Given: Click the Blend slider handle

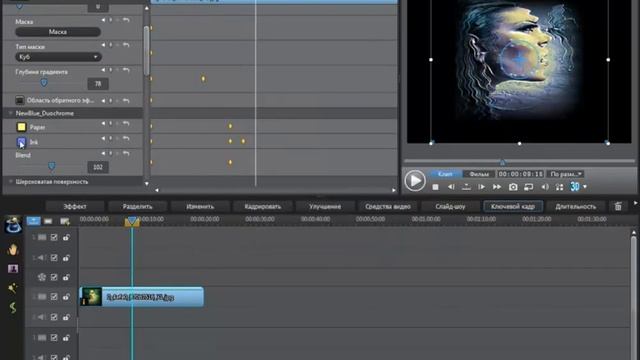Looking at the screenshot, I should click(x=51, y=166).
